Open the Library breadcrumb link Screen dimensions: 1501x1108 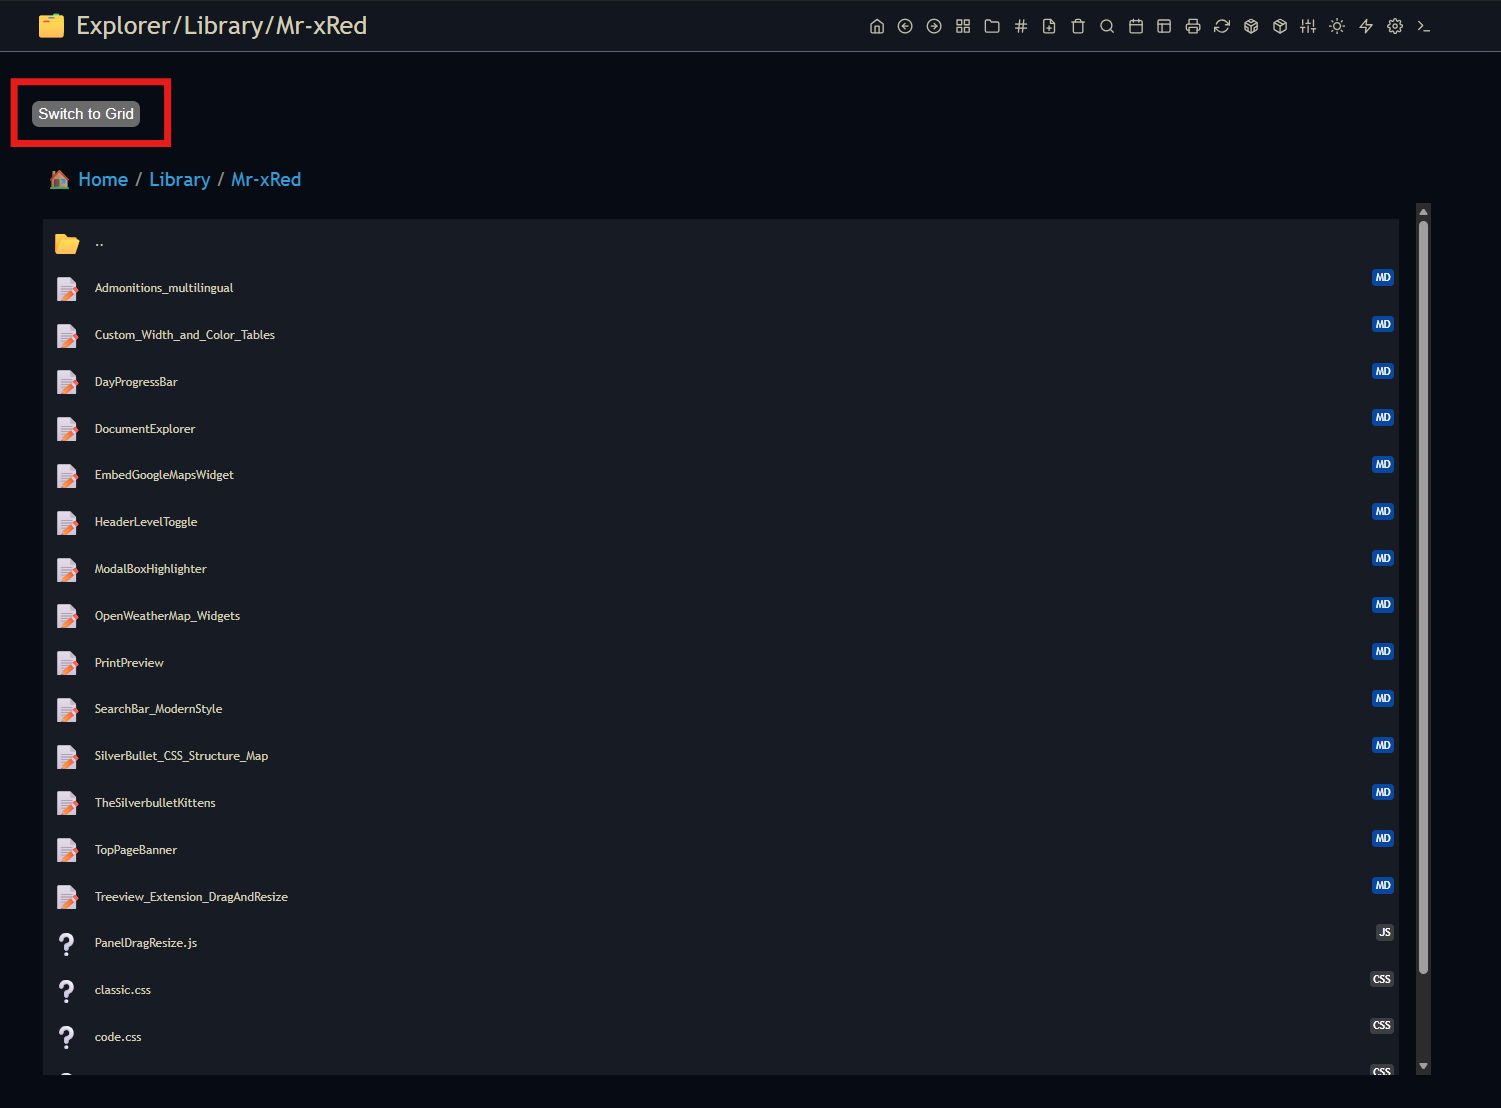click(180, 180)
